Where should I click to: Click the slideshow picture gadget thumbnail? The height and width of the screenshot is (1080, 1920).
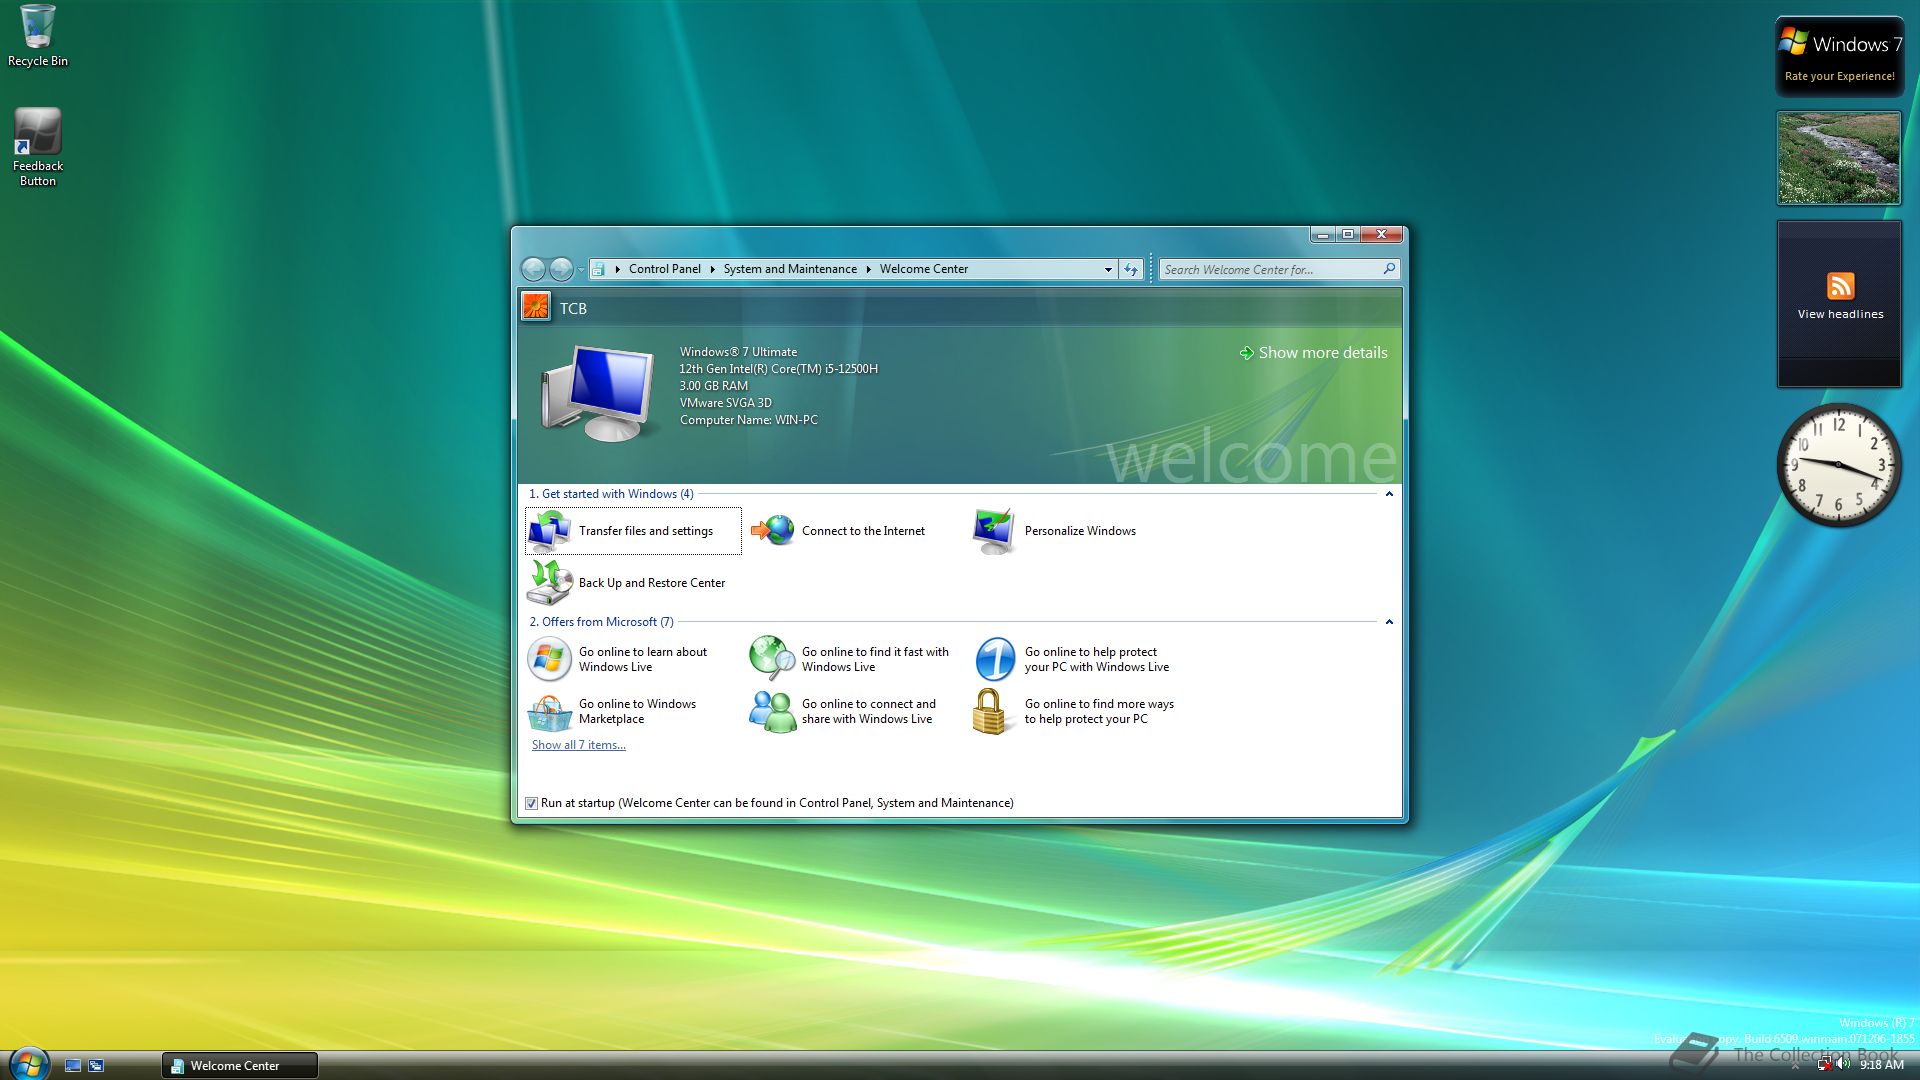click(1838, 158)
